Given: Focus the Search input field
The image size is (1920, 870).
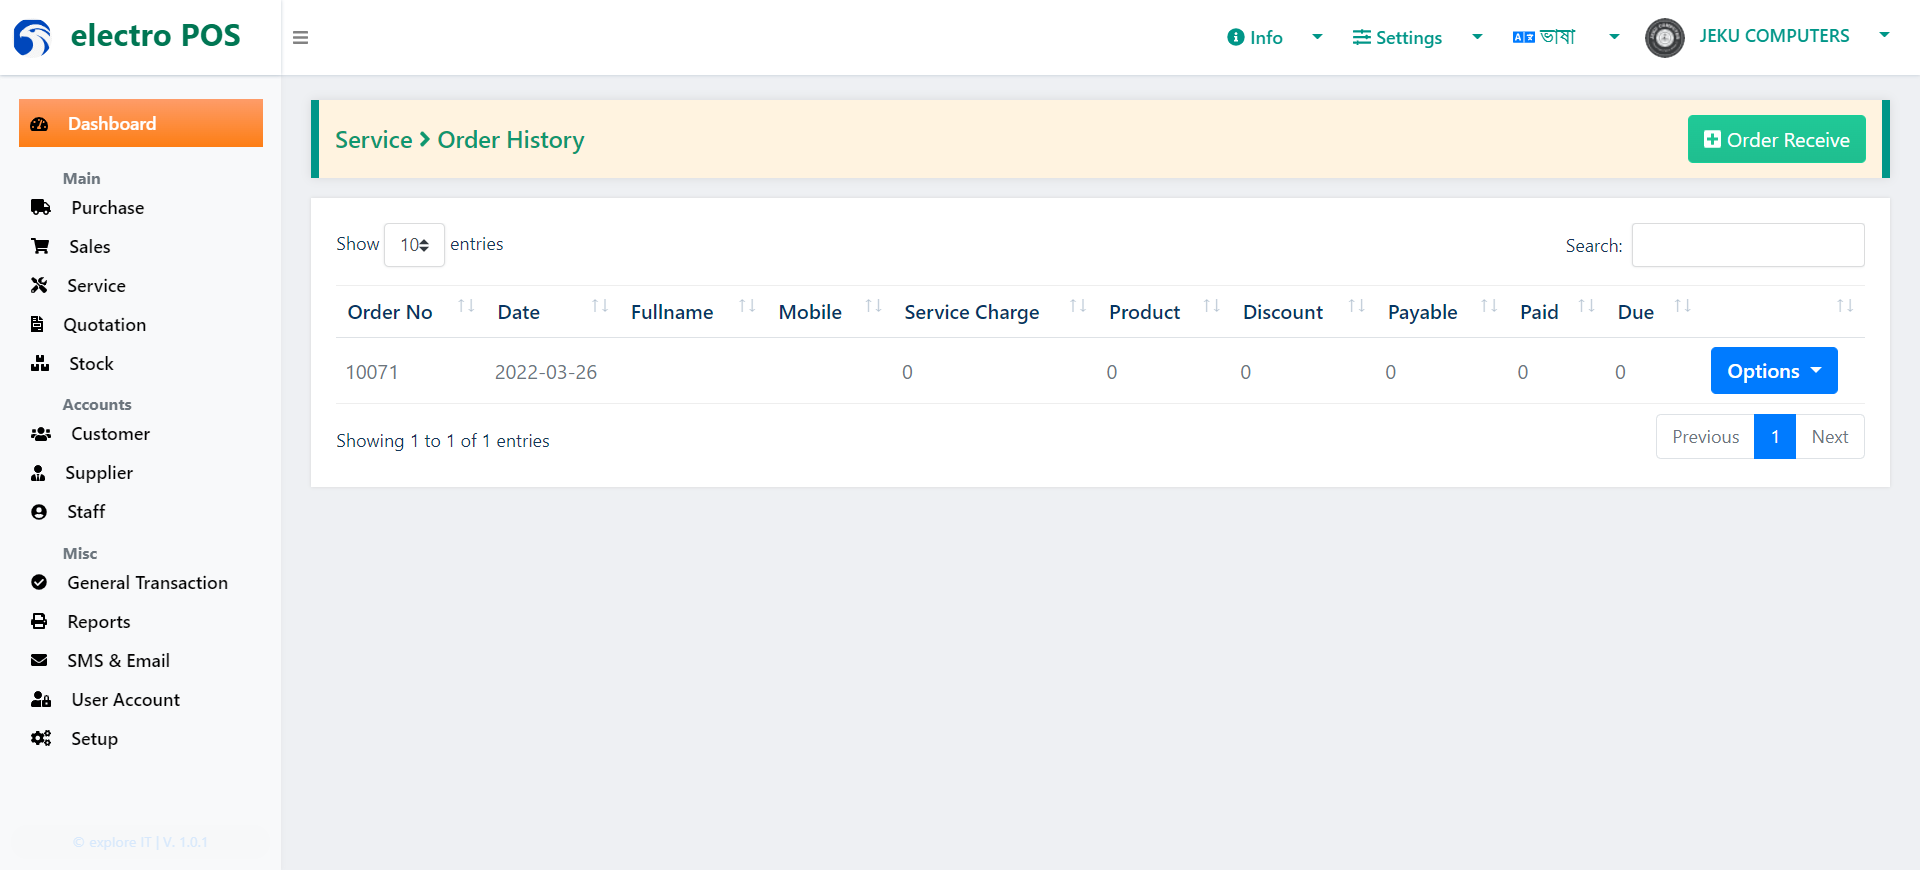Looking at the screenshot, I should pyautogui.click(x=1748, y=245).
